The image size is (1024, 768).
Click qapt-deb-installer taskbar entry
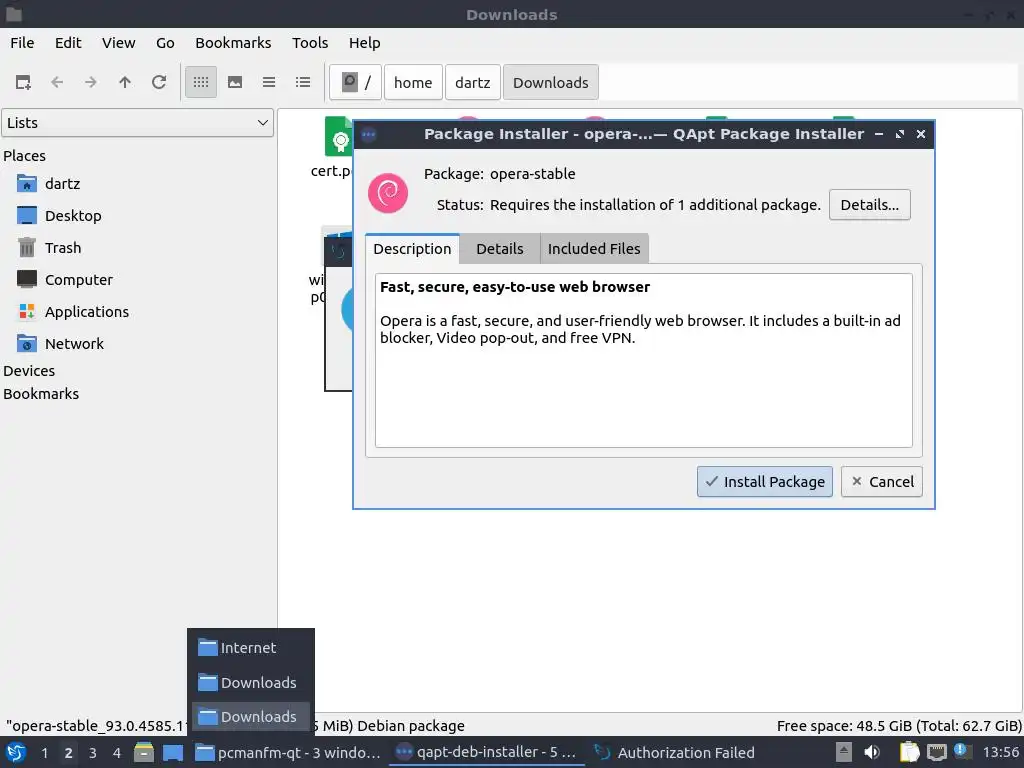pyautogui.click(x=487, y=753)
